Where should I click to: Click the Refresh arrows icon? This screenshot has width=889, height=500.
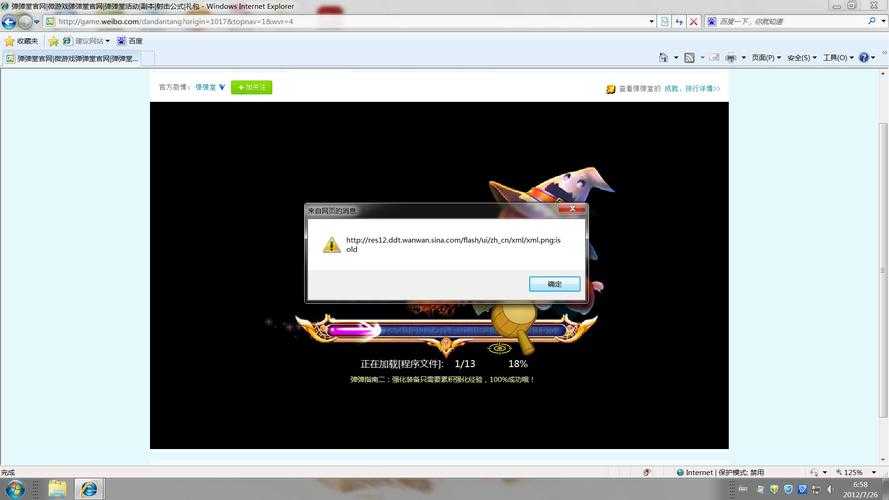(x=679, y=22)
